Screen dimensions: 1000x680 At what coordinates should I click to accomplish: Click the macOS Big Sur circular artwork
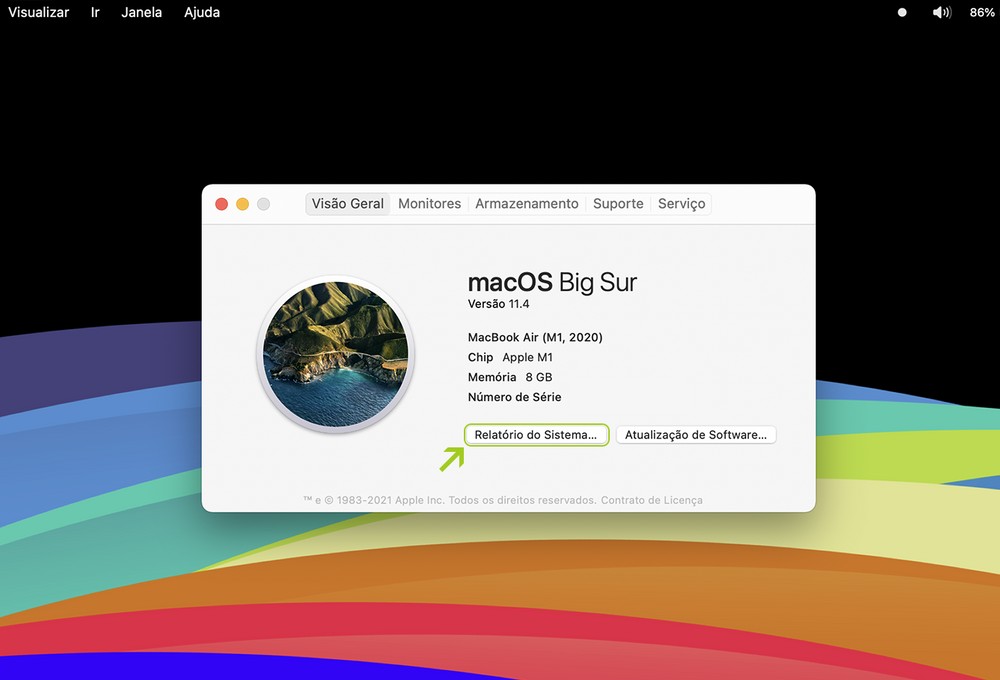pyautogui.click(x=335, y=356)
